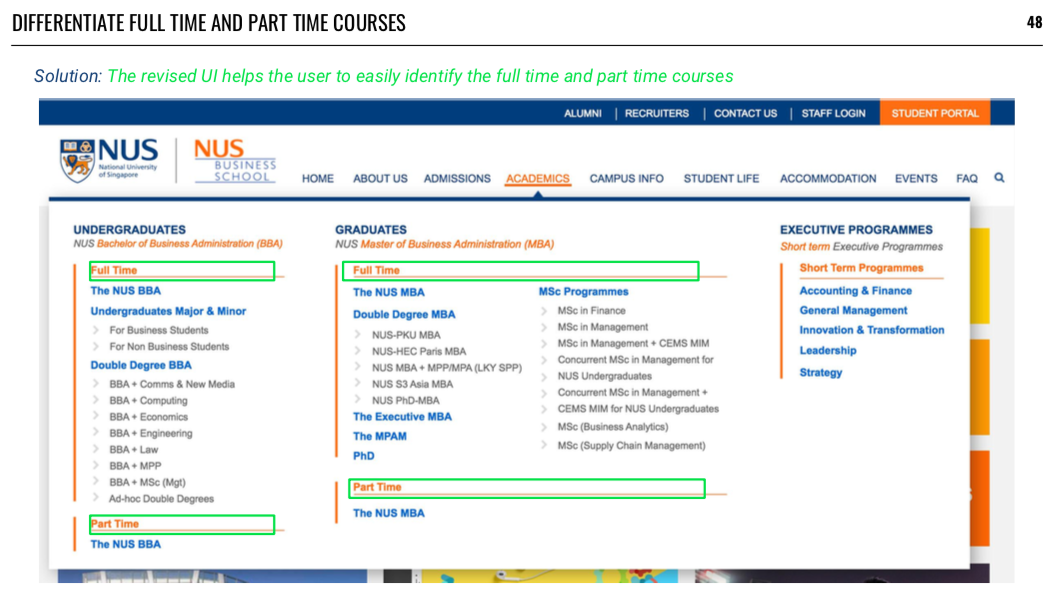Image resolution: width=1057 pixels, height=596 pixels.
Task: Open the STAFF LOGIN link
Action: tap(833, 113)
